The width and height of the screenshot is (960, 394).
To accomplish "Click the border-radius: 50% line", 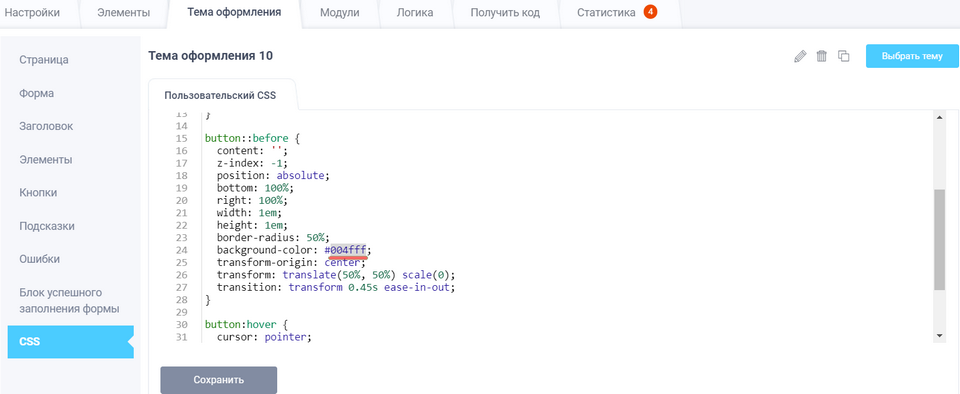I will [273, 237].
